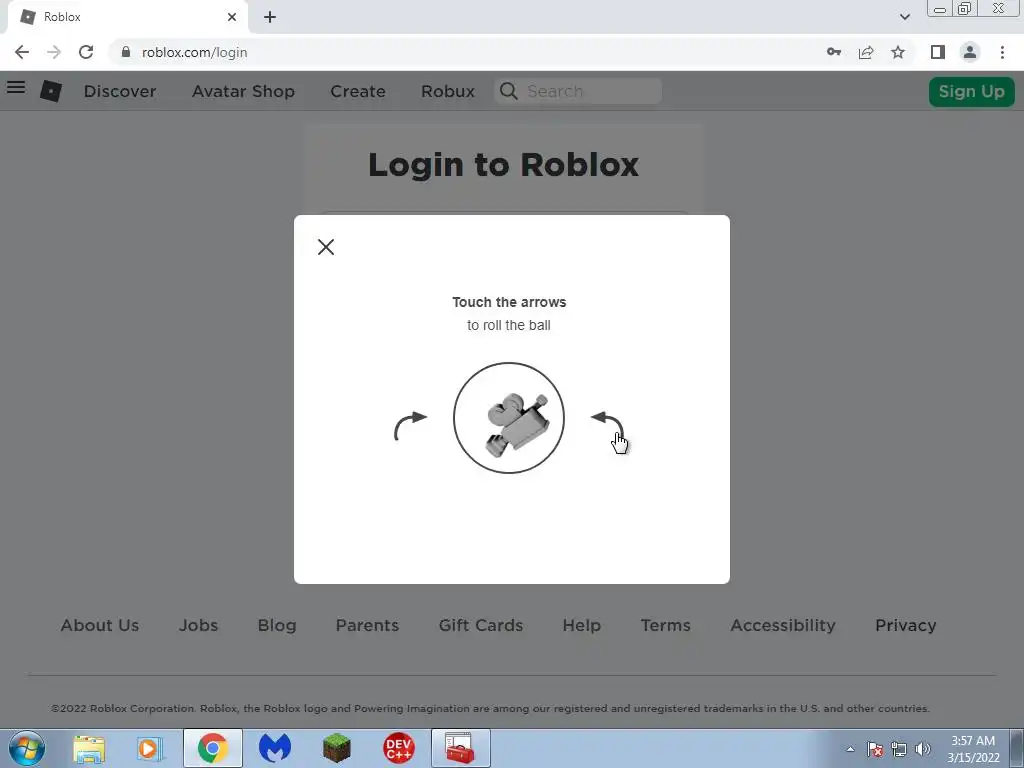Open a new browser tab
The image size is (1024, 768).
tap(270, 17)
